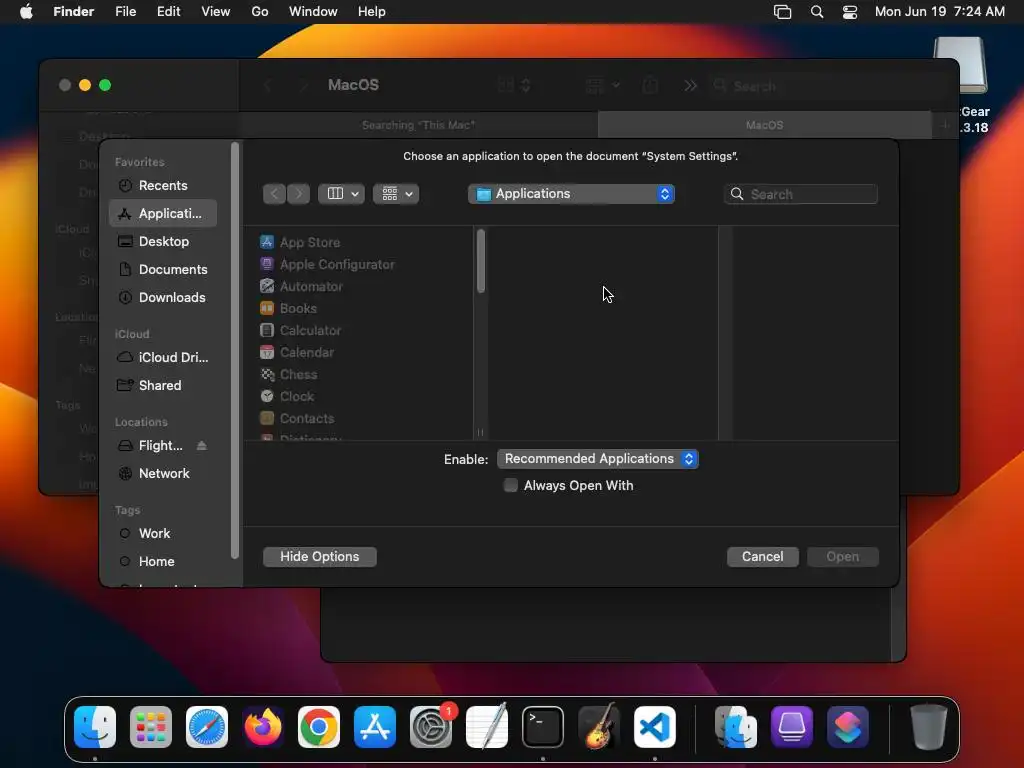Click the menu bar date and time
This screenshot has width=1024, height=768.
click(940, 12)
